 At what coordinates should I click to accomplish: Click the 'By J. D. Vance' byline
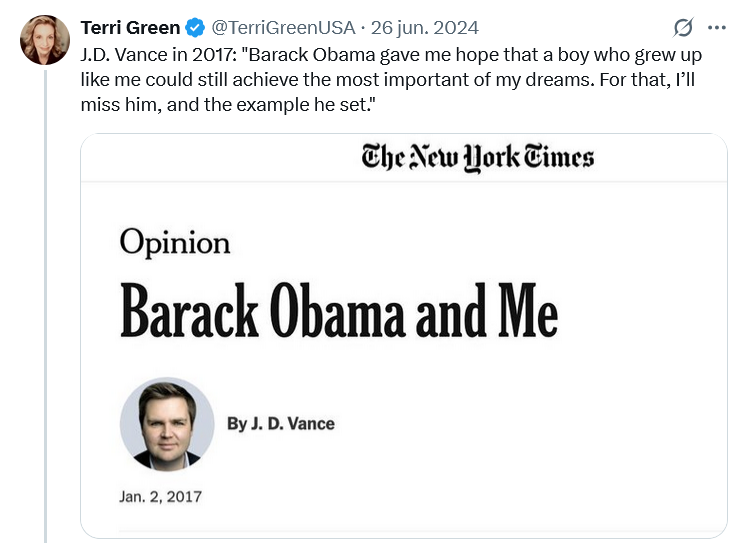pos(280,423)
